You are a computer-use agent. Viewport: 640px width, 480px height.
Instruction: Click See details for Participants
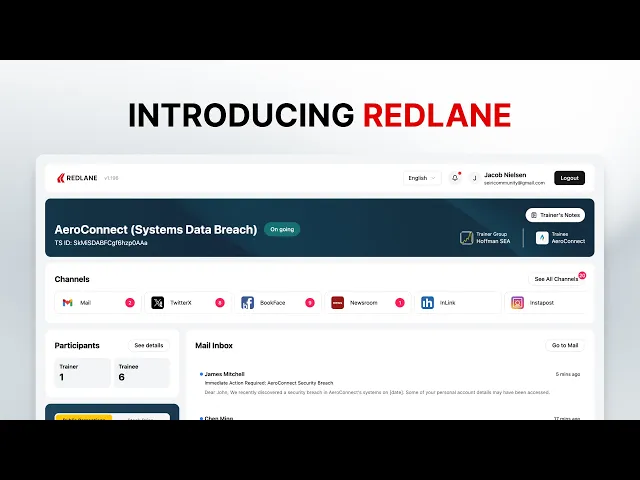click(149, 345)
